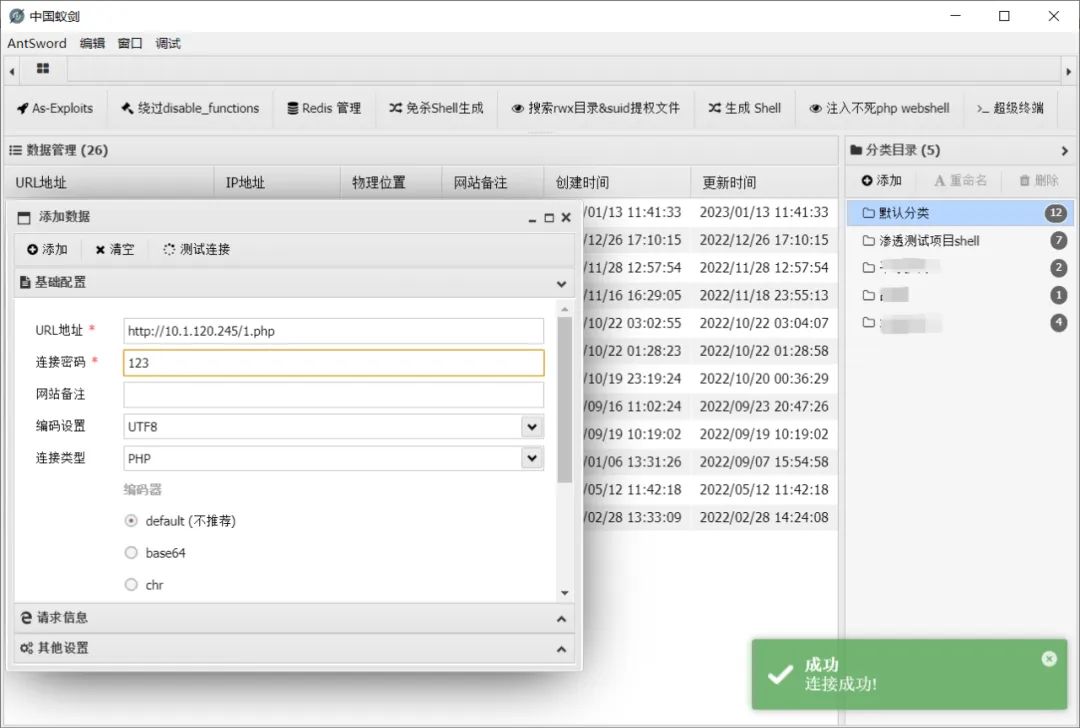Click 删除 in 分类目录 panel
Viewport: 1080px width, 728px height.
click(x=1039, y=180)
